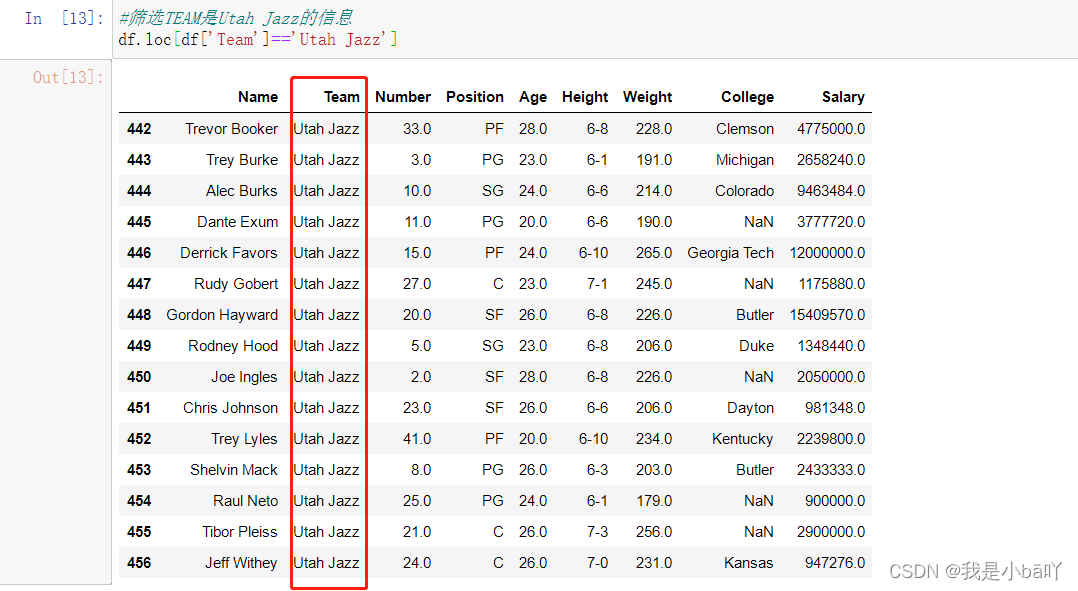The image size is (1078, 591).
Task: Click Utah Jazz in the Rudy Gobert row
Action: (327, 283)
